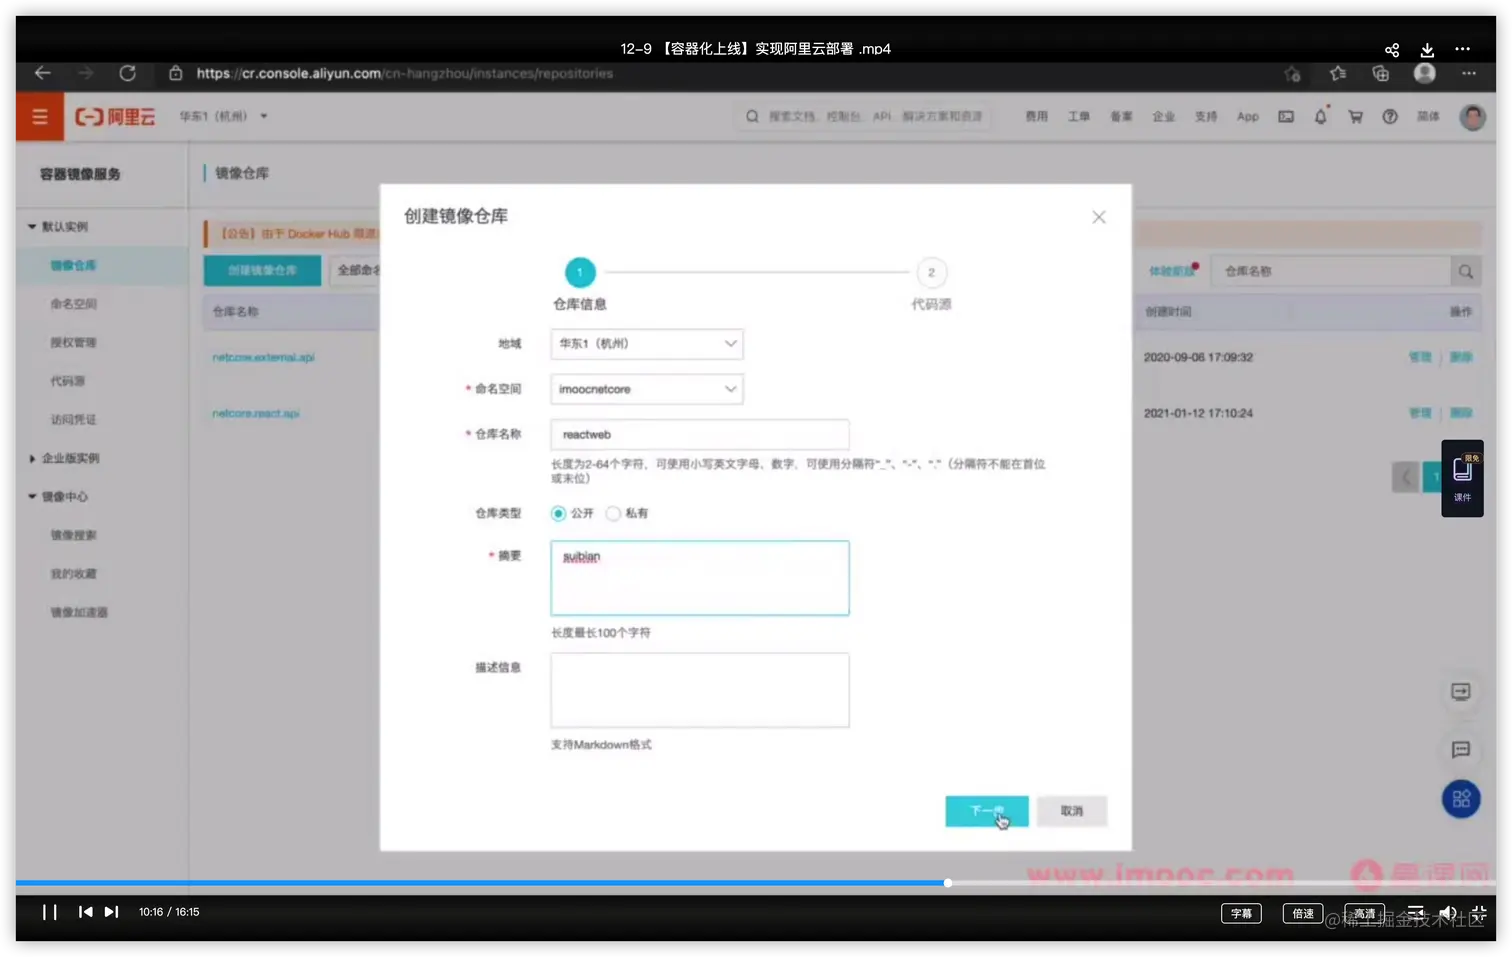Viewport: 1512px width, 957px height.
Task: Click the 创建镜像仓库 button behind the dialog
Action: 262,271
